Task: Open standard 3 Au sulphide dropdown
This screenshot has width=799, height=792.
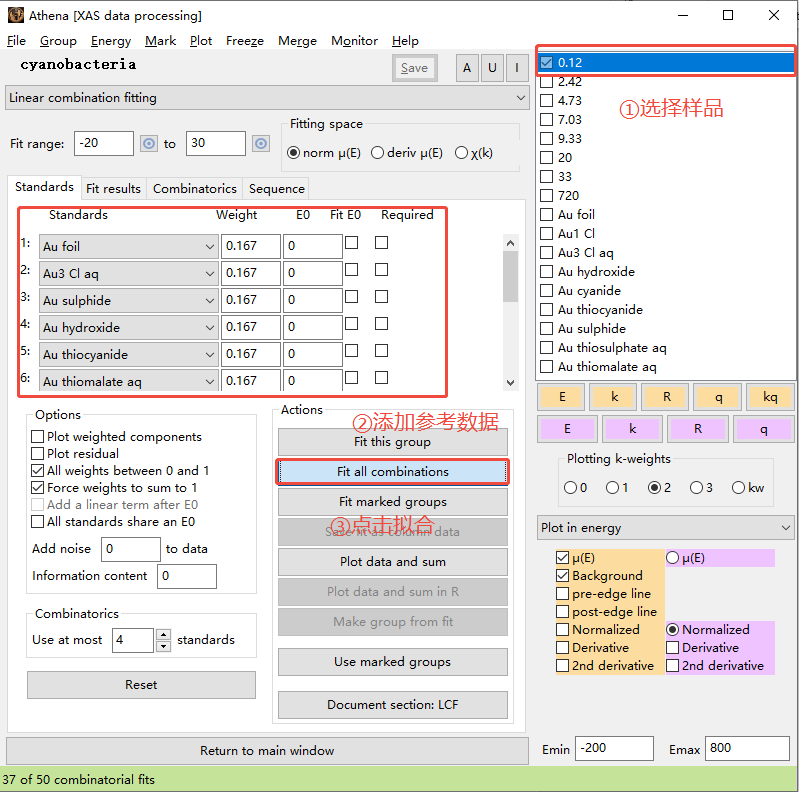Action: click(x=129, y=301)
